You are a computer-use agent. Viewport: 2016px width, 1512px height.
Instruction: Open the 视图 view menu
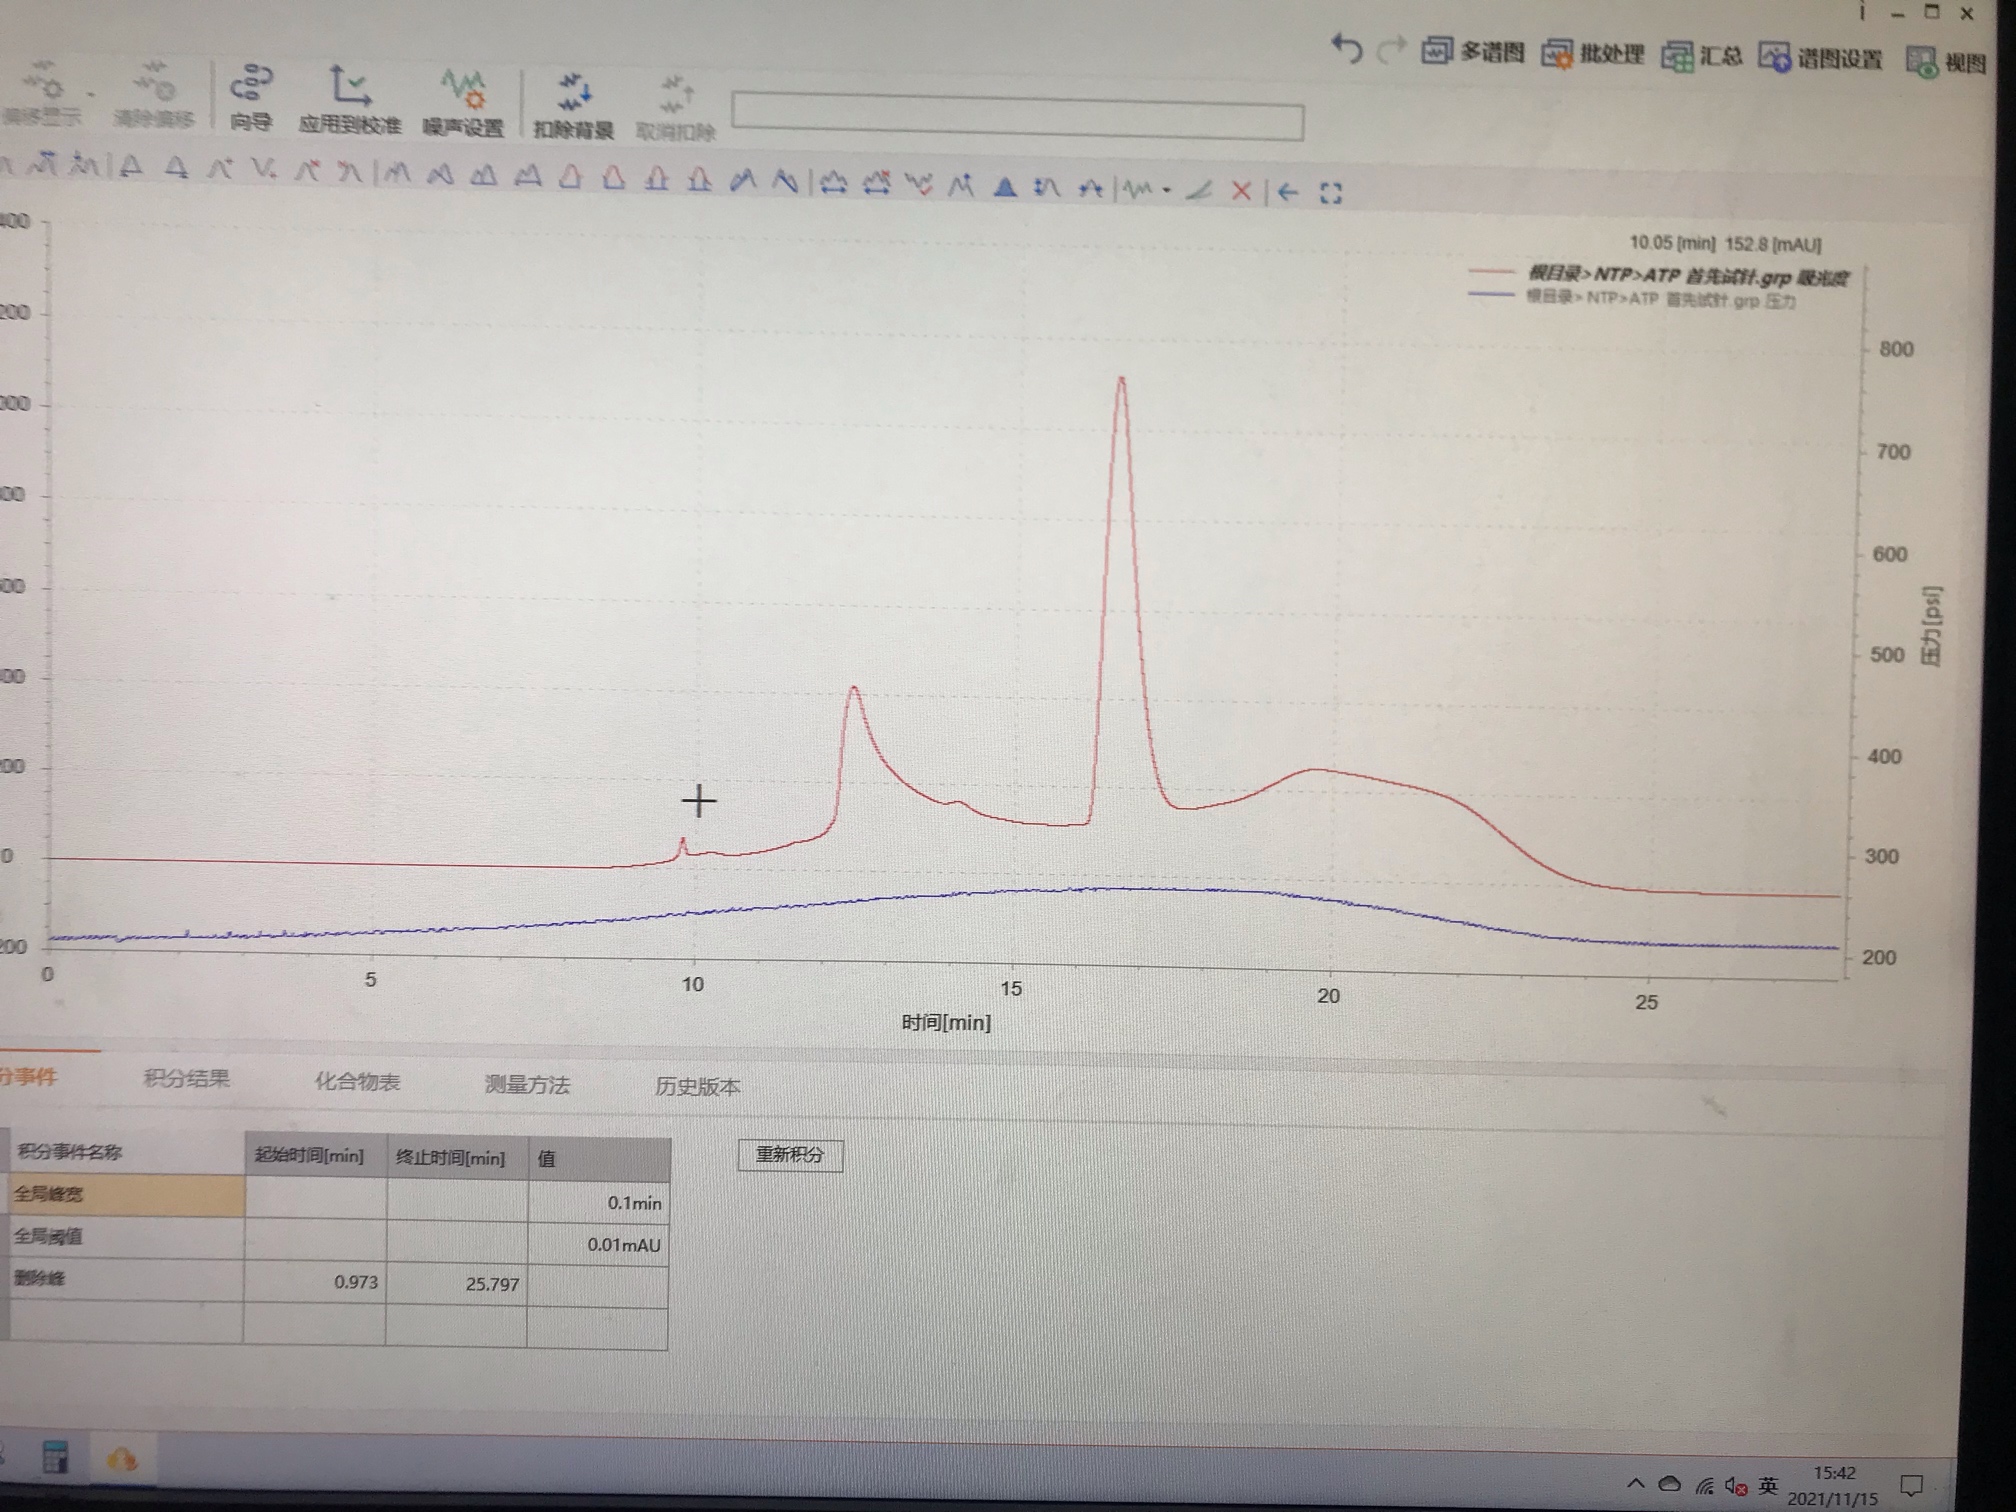tap(1945, 62)
